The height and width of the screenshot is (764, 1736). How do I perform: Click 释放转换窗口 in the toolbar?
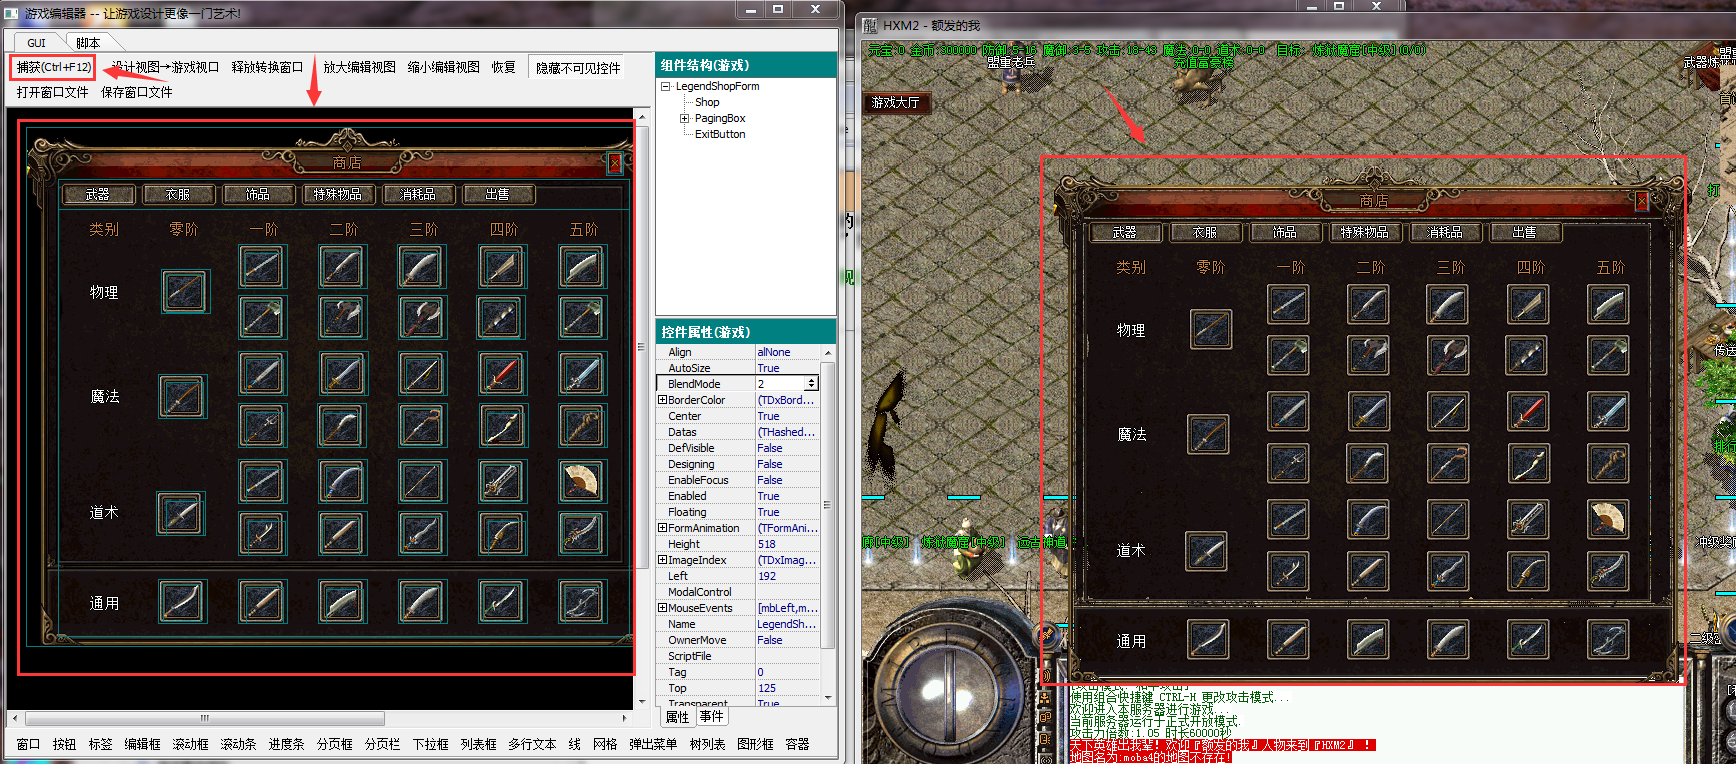[267, 67]
